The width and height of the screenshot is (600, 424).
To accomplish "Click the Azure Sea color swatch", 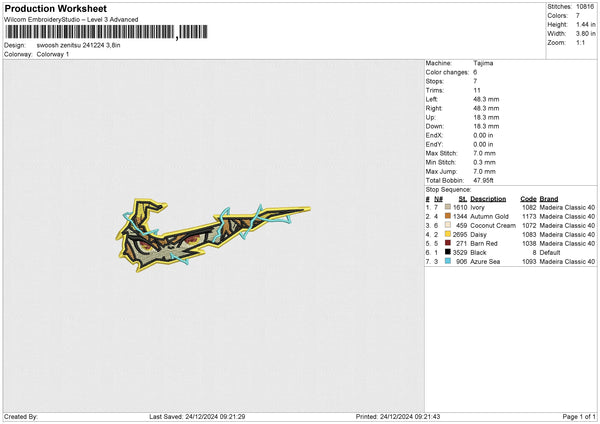I will tap(448, 261).
